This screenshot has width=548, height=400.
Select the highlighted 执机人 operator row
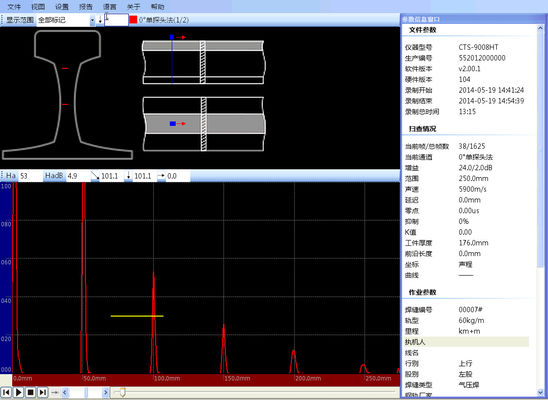[466, 342]
